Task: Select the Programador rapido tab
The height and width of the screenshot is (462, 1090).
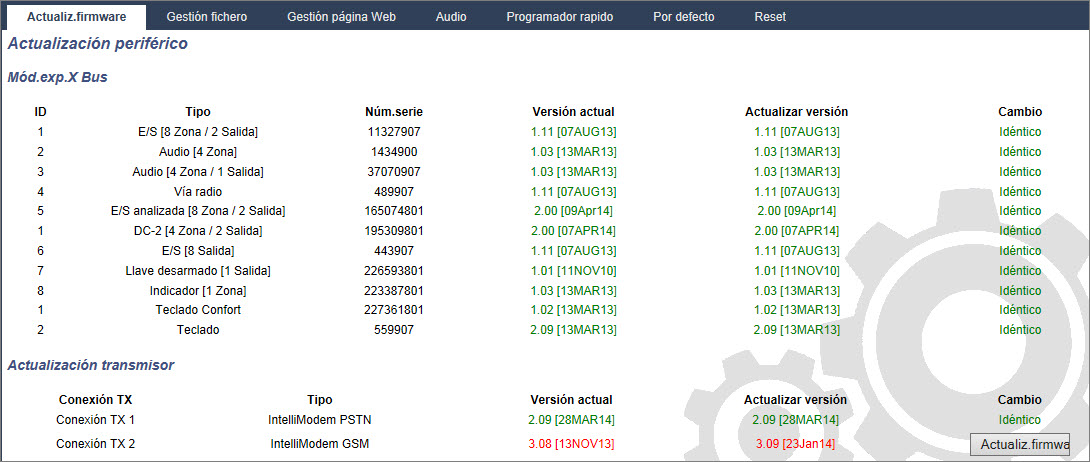Action: pos(560,17)
